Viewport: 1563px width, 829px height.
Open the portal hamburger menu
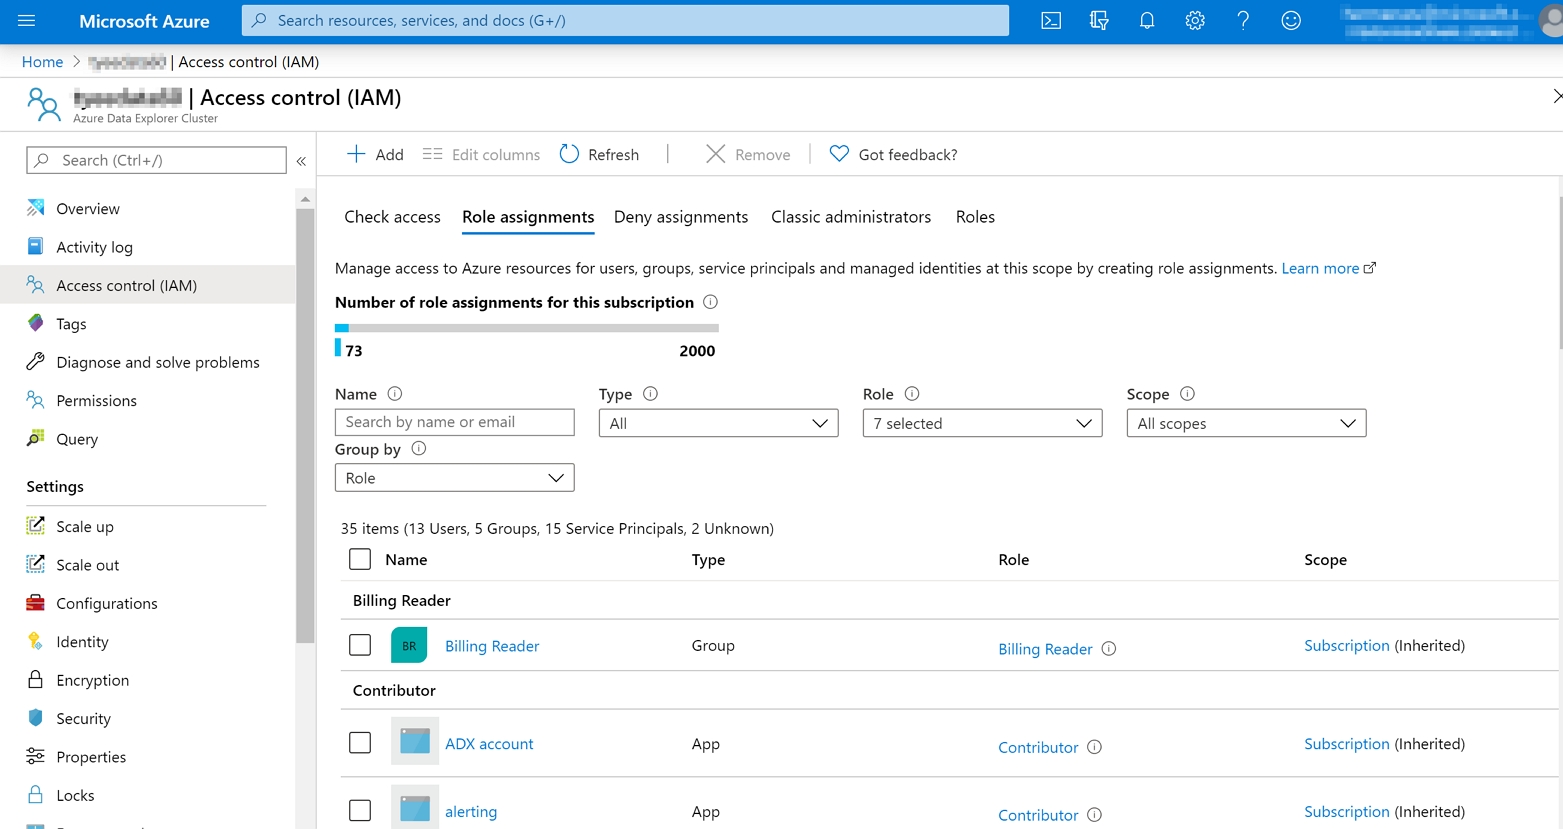pyautogui.click(x=27, y=20)
